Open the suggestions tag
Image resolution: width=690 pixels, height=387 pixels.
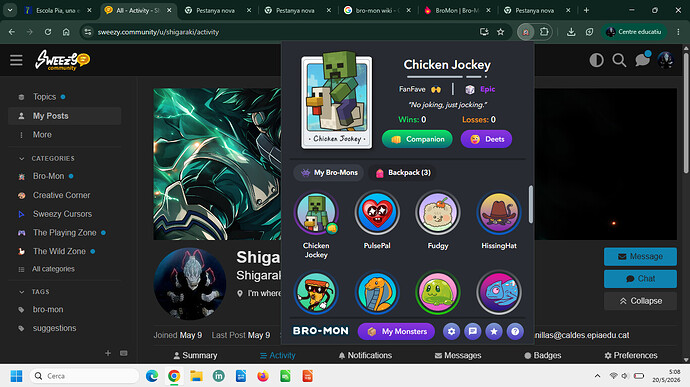pyautogui.click(x=54, y=328)
